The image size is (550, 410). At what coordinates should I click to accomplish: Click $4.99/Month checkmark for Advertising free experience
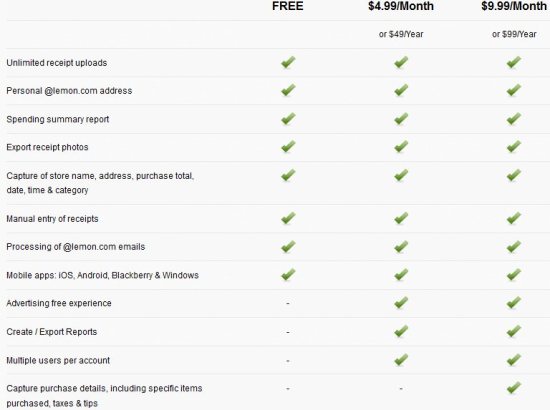(x=401, y=303)
